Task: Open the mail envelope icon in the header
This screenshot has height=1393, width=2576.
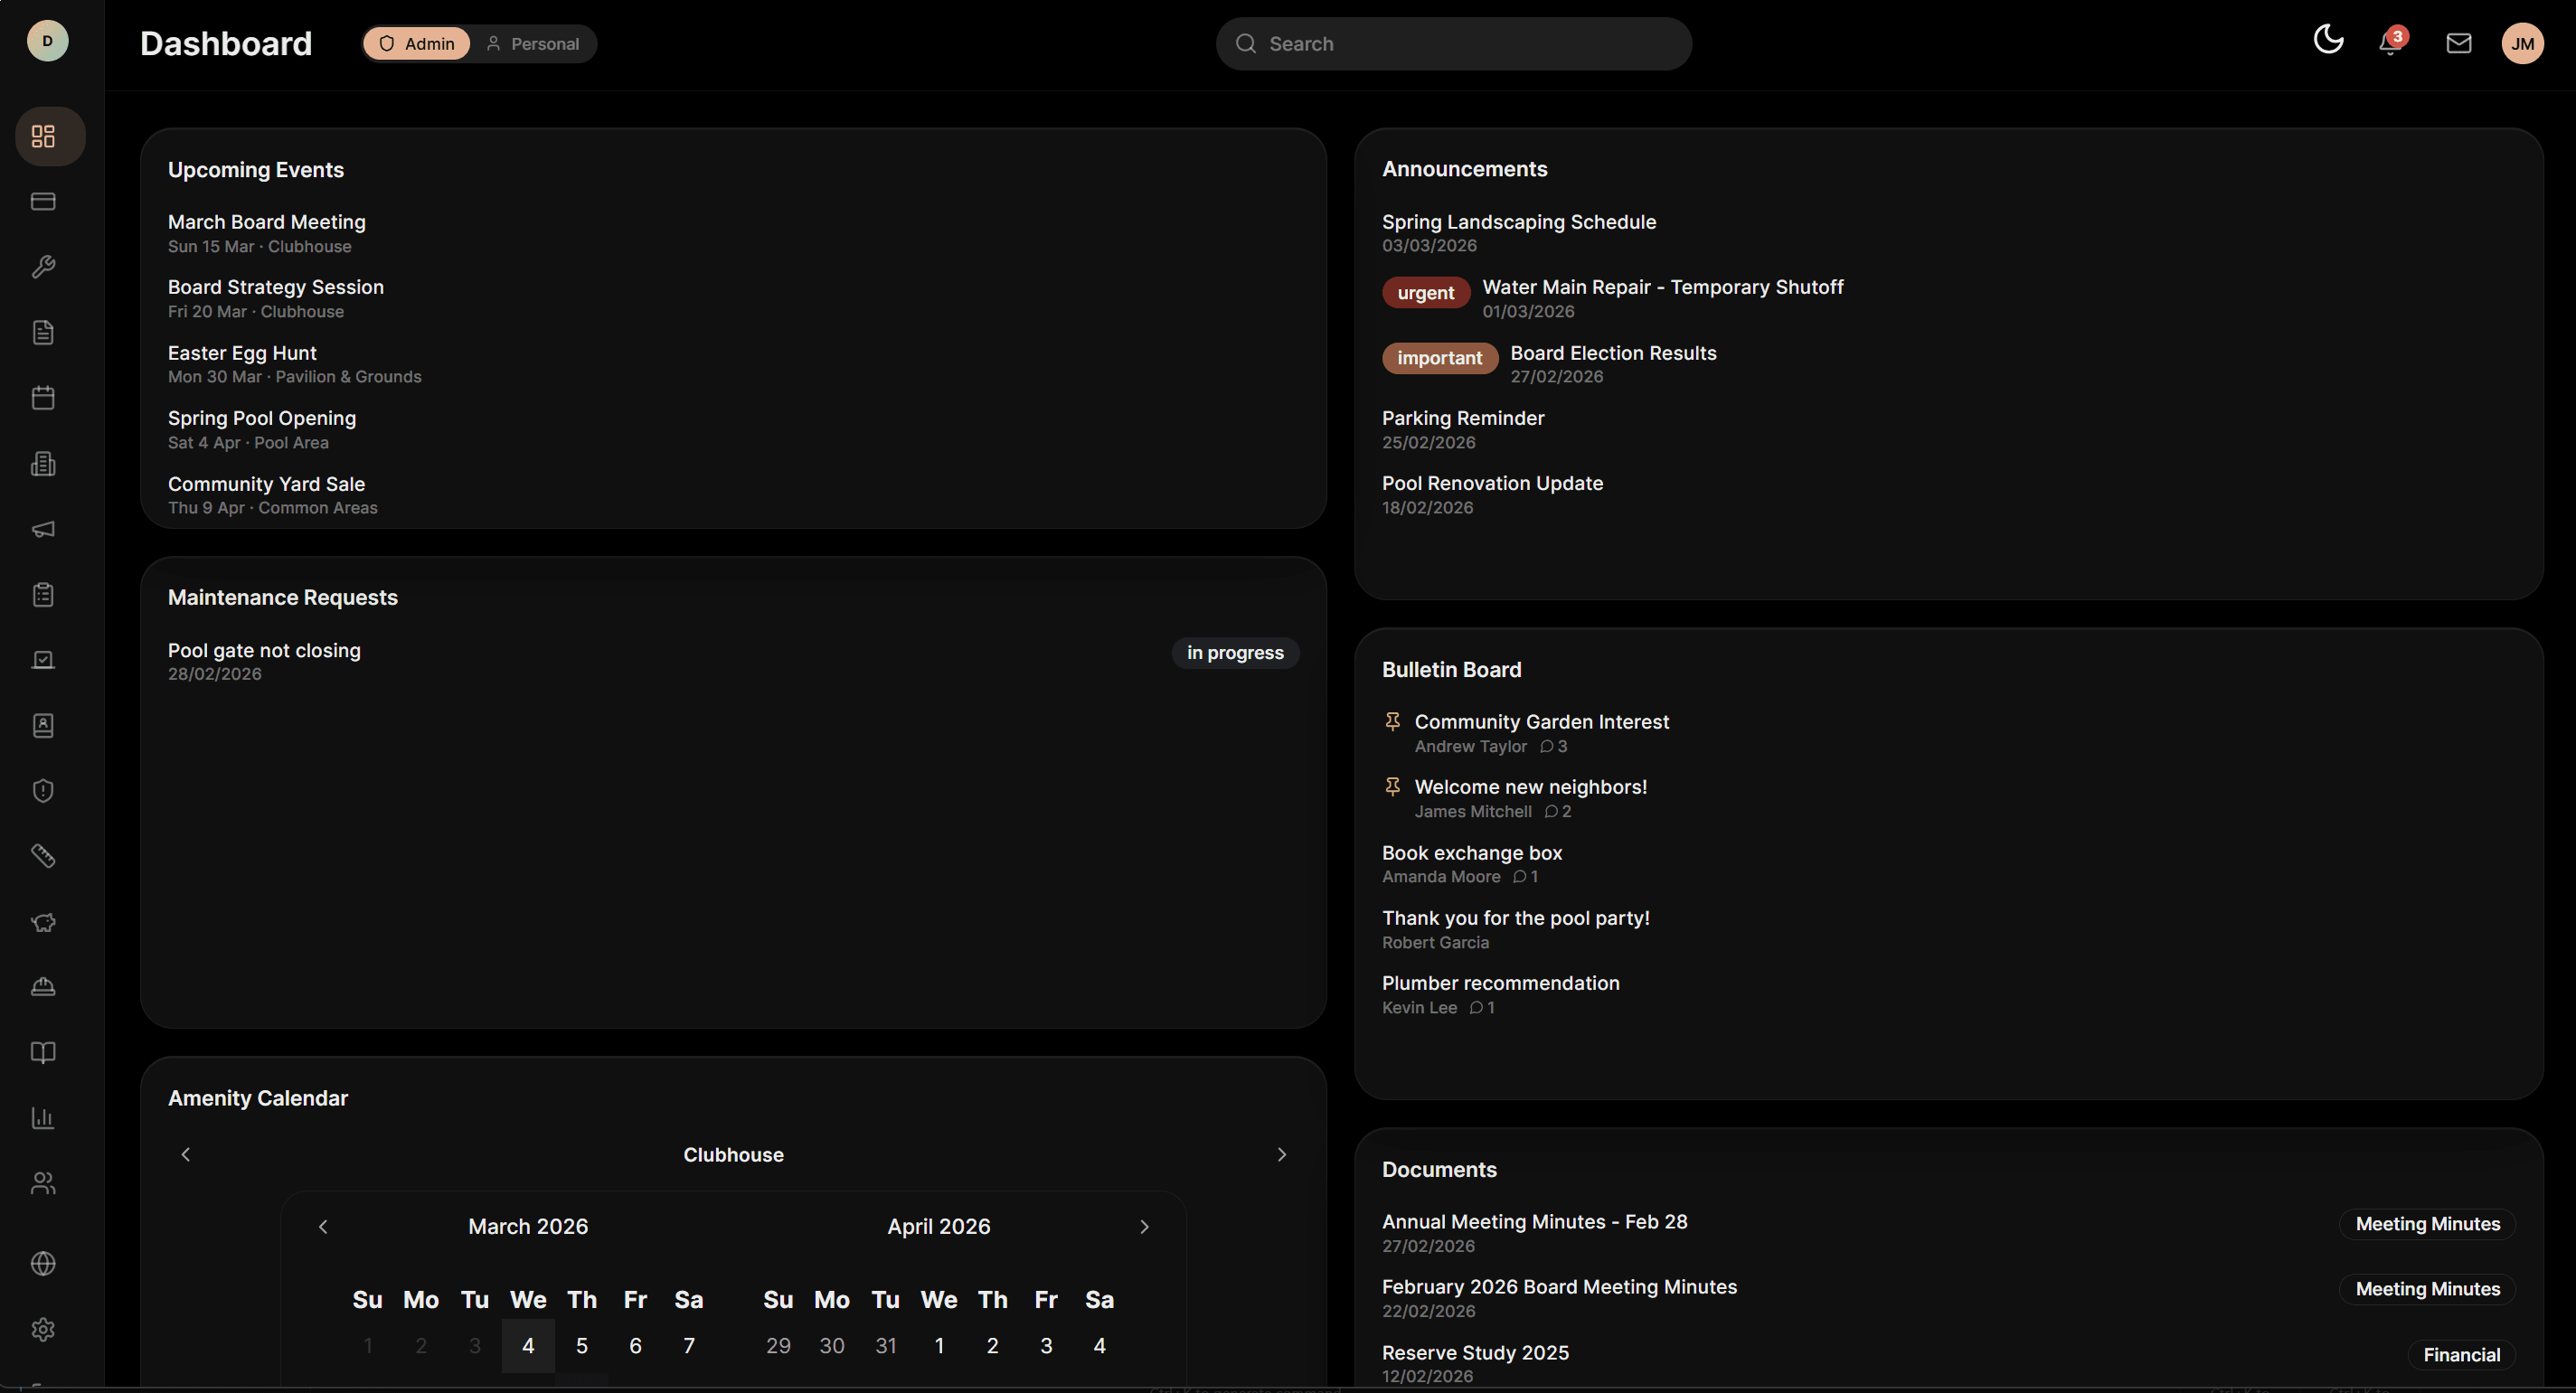Action: [2459, 43]
